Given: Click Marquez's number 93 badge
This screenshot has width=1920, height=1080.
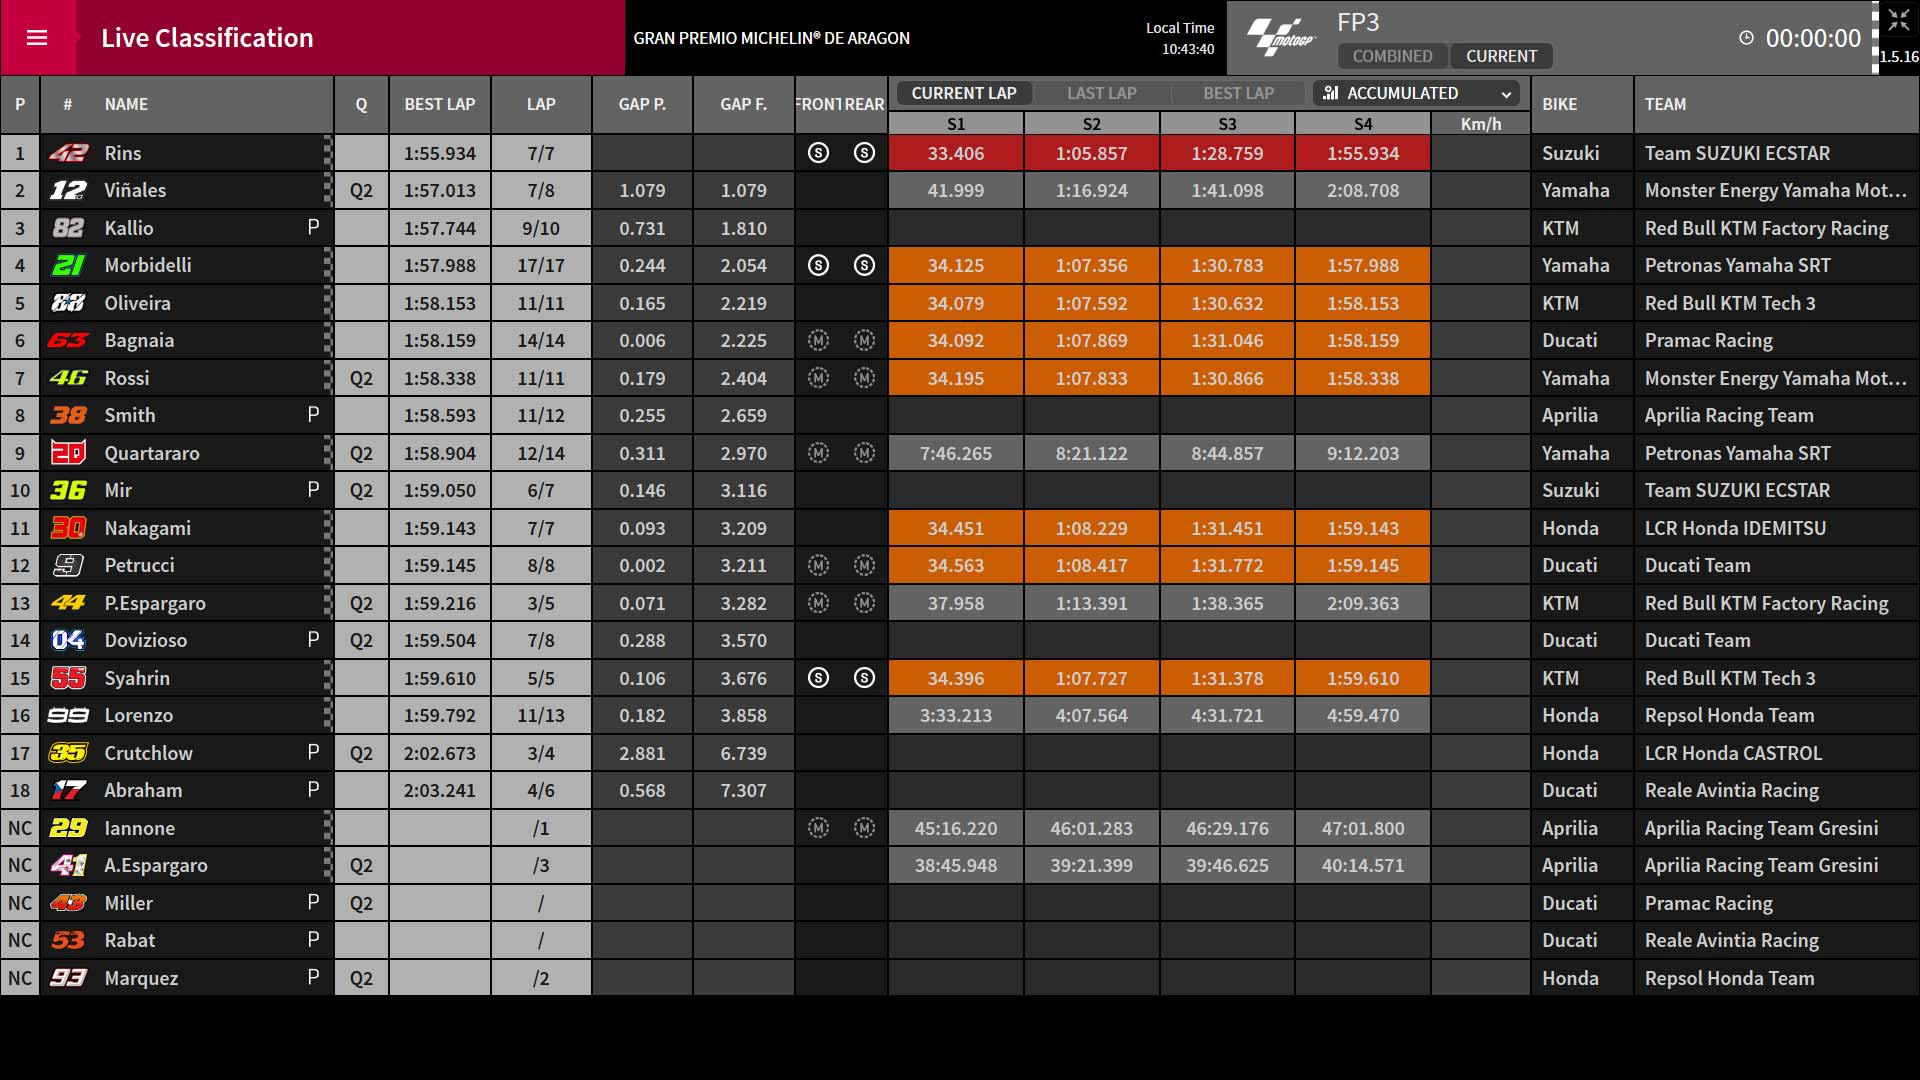Looking at the screenshot, I should coord(68,978).
